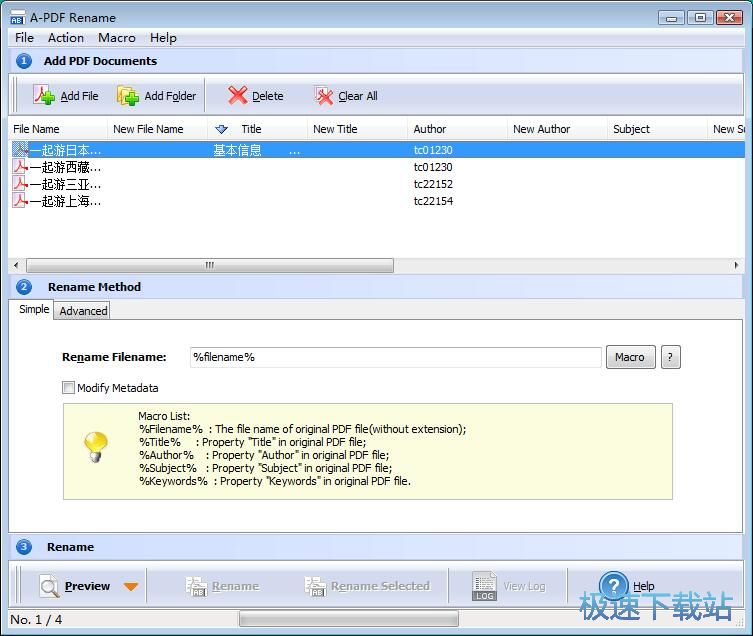The height and width of the screenshot is (636, 753).
Task: Expand the Preview orange dropdown arrow
Action: (131, 587)
